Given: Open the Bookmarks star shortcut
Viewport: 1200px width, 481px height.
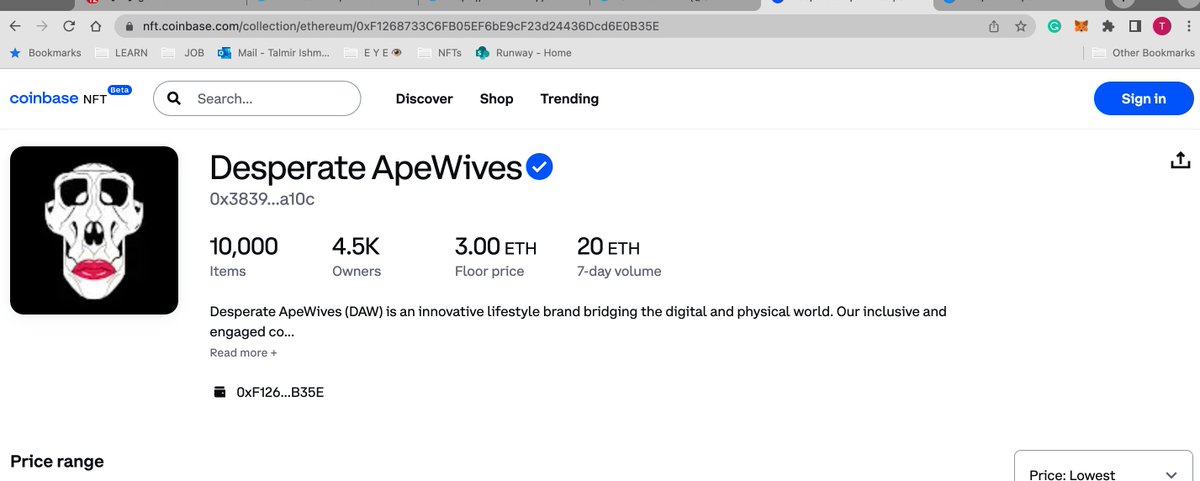Looking at the screenshot, I should click(46, 52).
